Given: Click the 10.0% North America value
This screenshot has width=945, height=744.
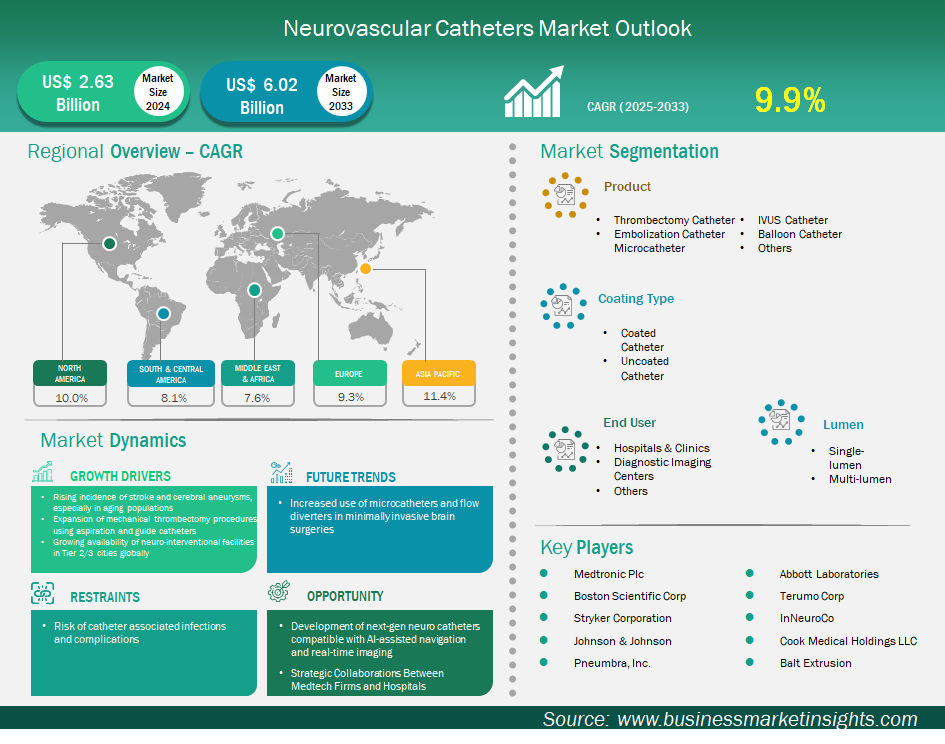Looking at the screenshot, I should tap(71, 398).
